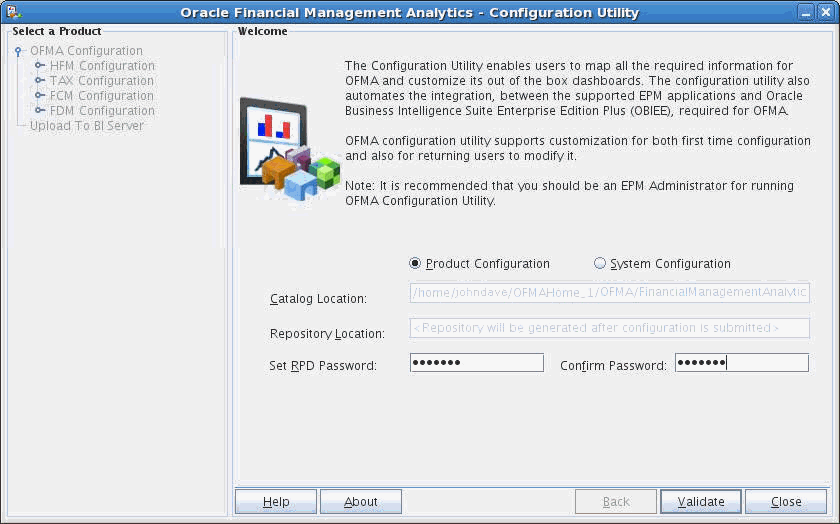This screenshot has height=524, width=840.
Task: Expand the HFM Configuration node handle
Action: (40, 65)
